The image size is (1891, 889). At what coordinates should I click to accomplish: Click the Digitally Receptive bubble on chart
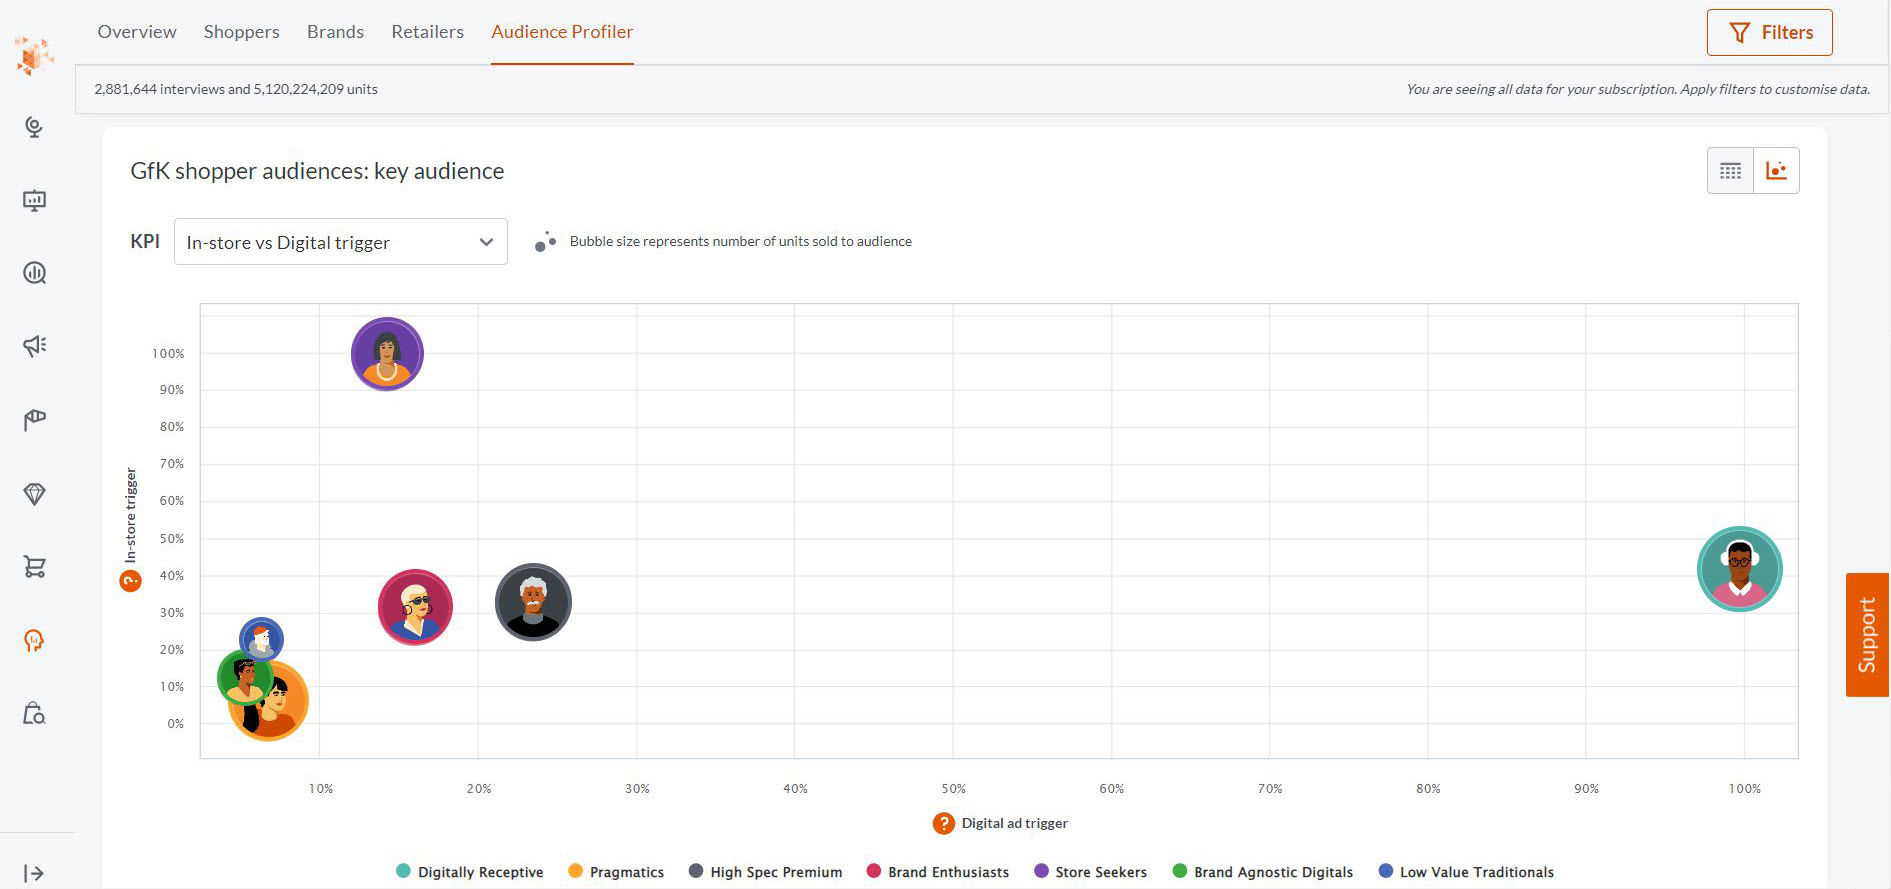(x=1739, y=569)
